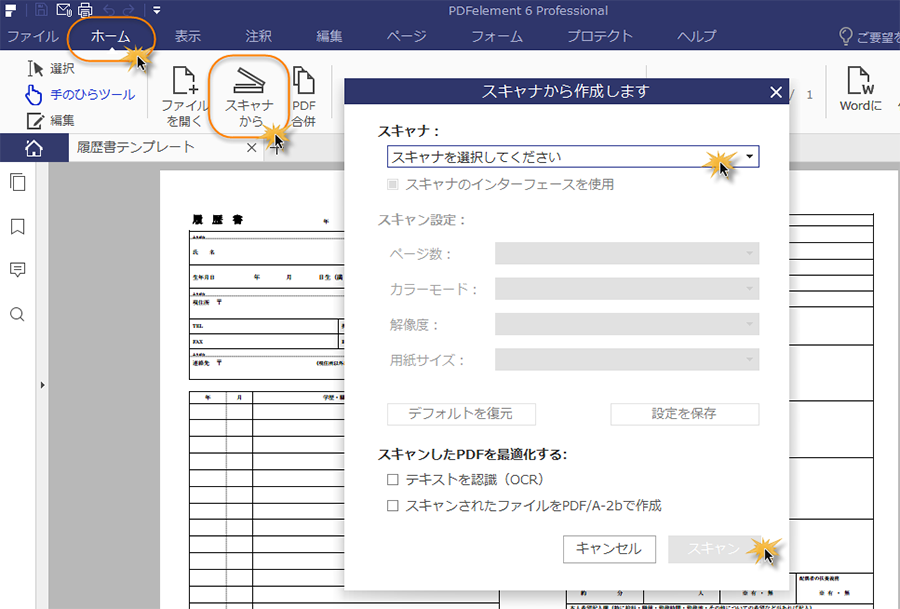Click the redo arrow in title bar
Screen dimensions: 900x609
(129, 10)
